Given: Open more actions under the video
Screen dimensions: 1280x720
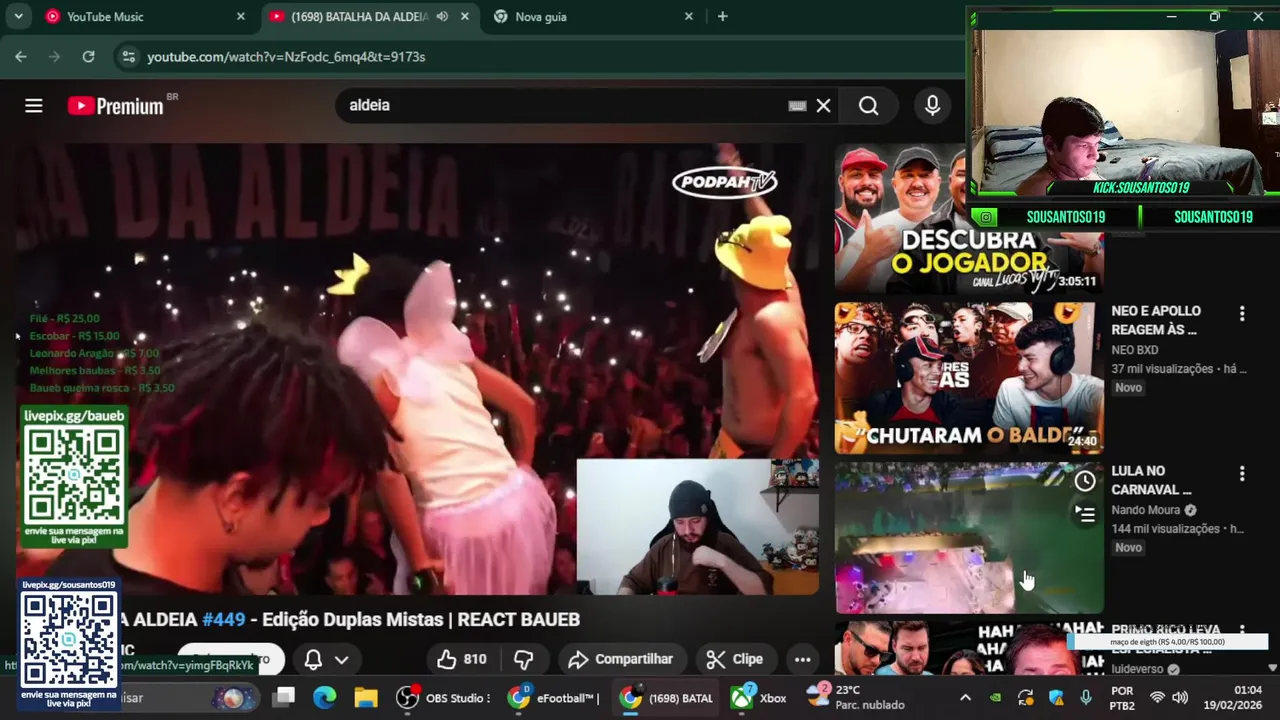Looking at the screenshot, I should point(802,659).
